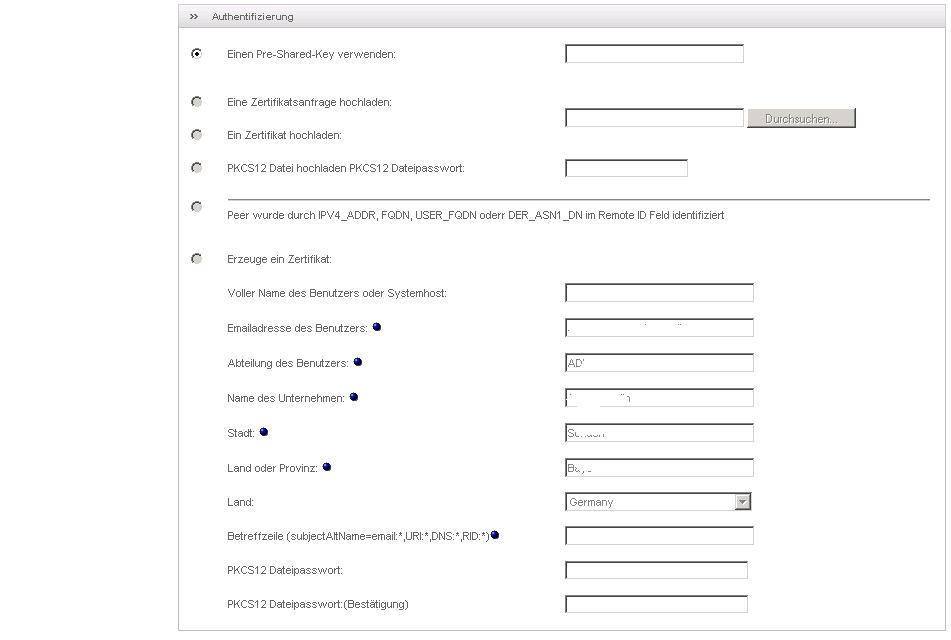Click the blue info dot beside Stadt
Viewport: 951px width, 640px height.
[x=264, y=432]
